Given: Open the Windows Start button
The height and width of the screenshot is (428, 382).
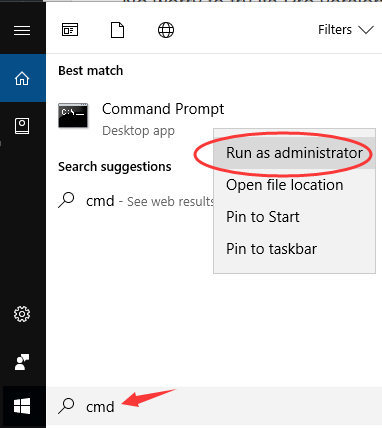Looking at the screenshot, I should [22, 407].
